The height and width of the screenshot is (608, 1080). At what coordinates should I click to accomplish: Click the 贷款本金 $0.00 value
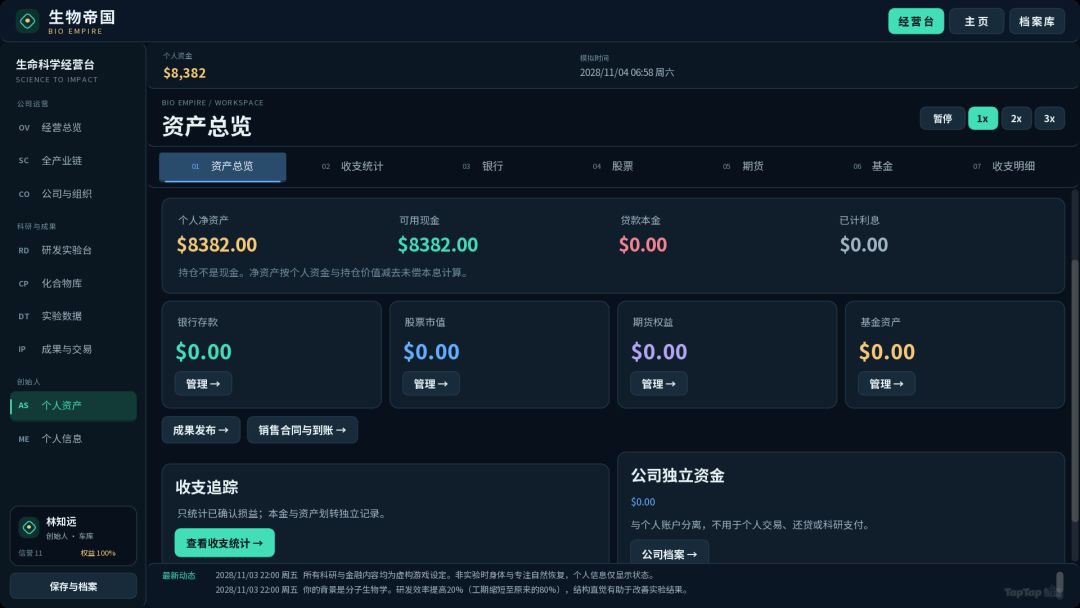click(x=643, y=244)
